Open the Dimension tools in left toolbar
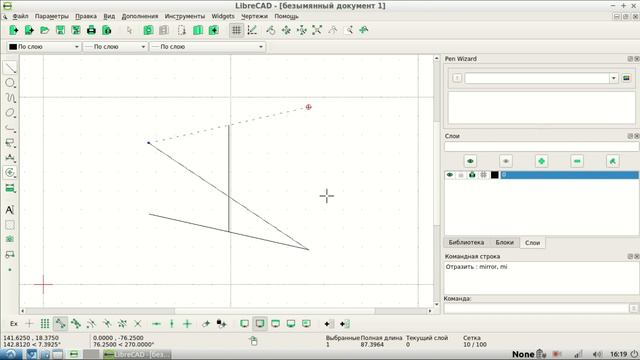The height and width of the screenshot is (360, 640). 10,158
